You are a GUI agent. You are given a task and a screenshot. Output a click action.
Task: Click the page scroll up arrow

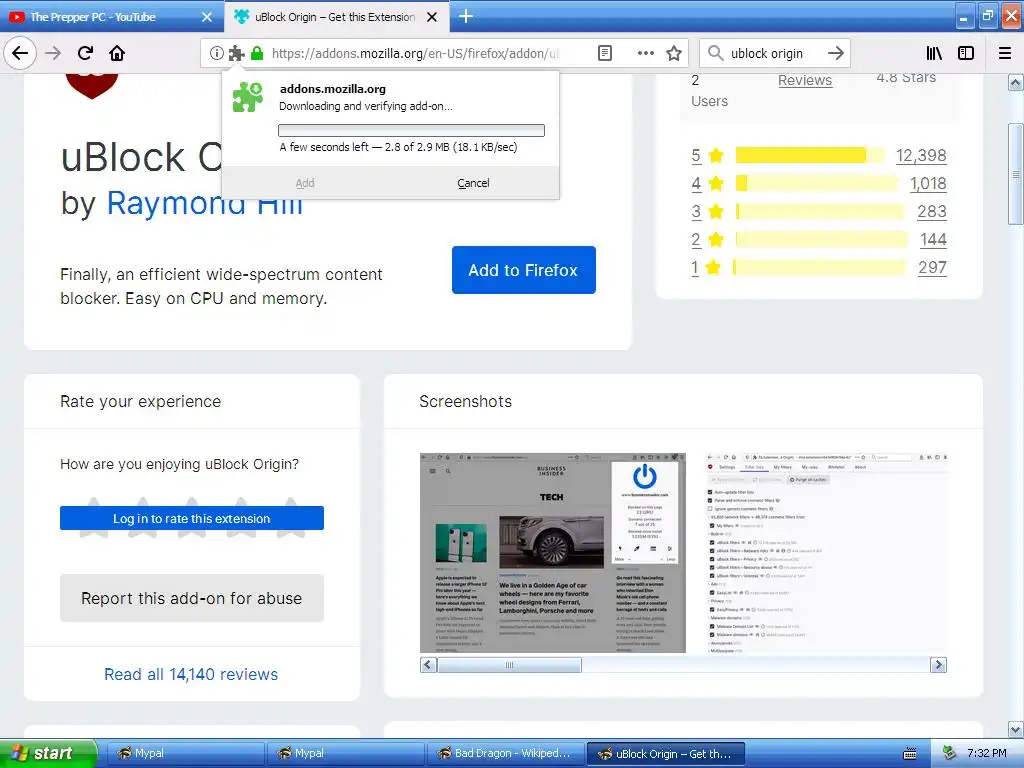click(x=1016, y=82)
